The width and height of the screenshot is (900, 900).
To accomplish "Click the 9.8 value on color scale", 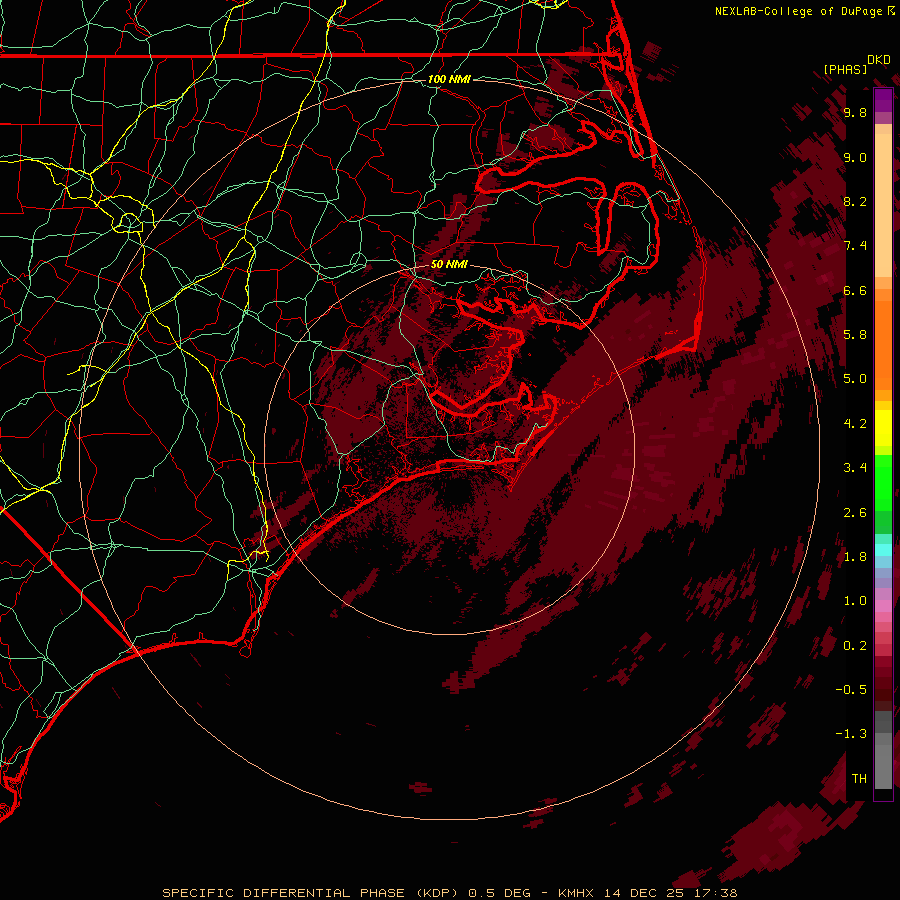I will (855, 112).
